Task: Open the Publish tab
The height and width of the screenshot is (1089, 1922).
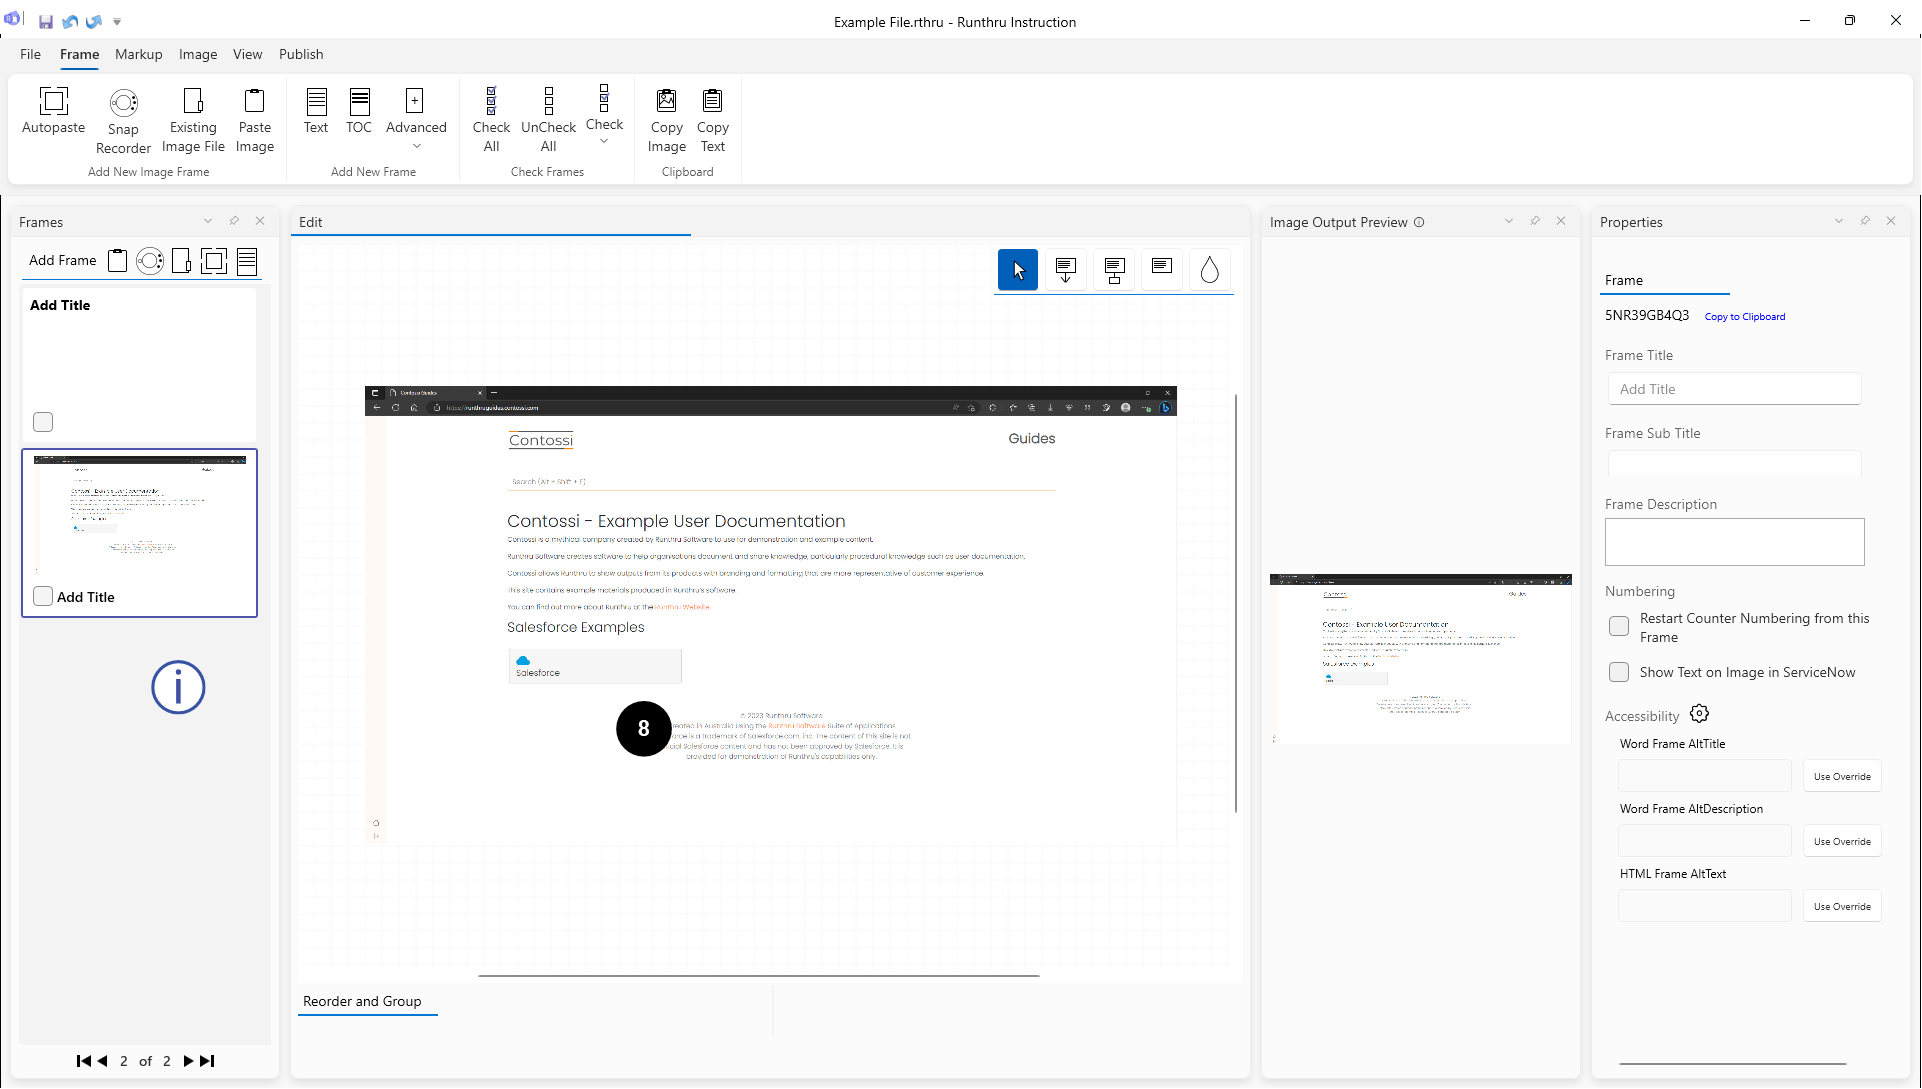Action: (x=301, y=54)
